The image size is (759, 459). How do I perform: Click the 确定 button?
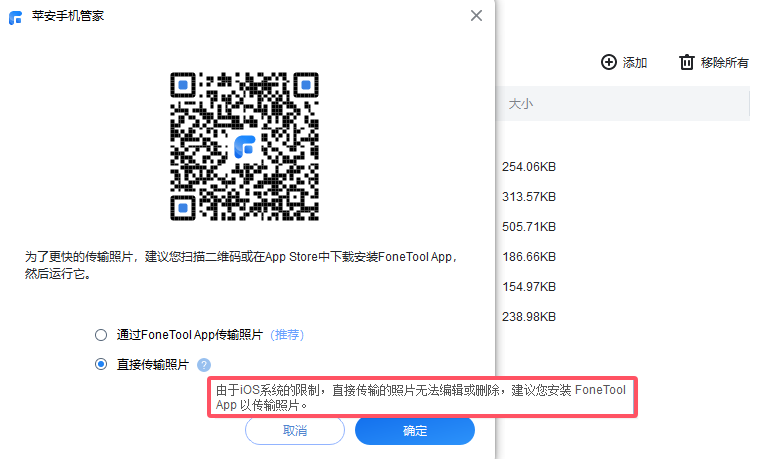[x=415, y=430]
